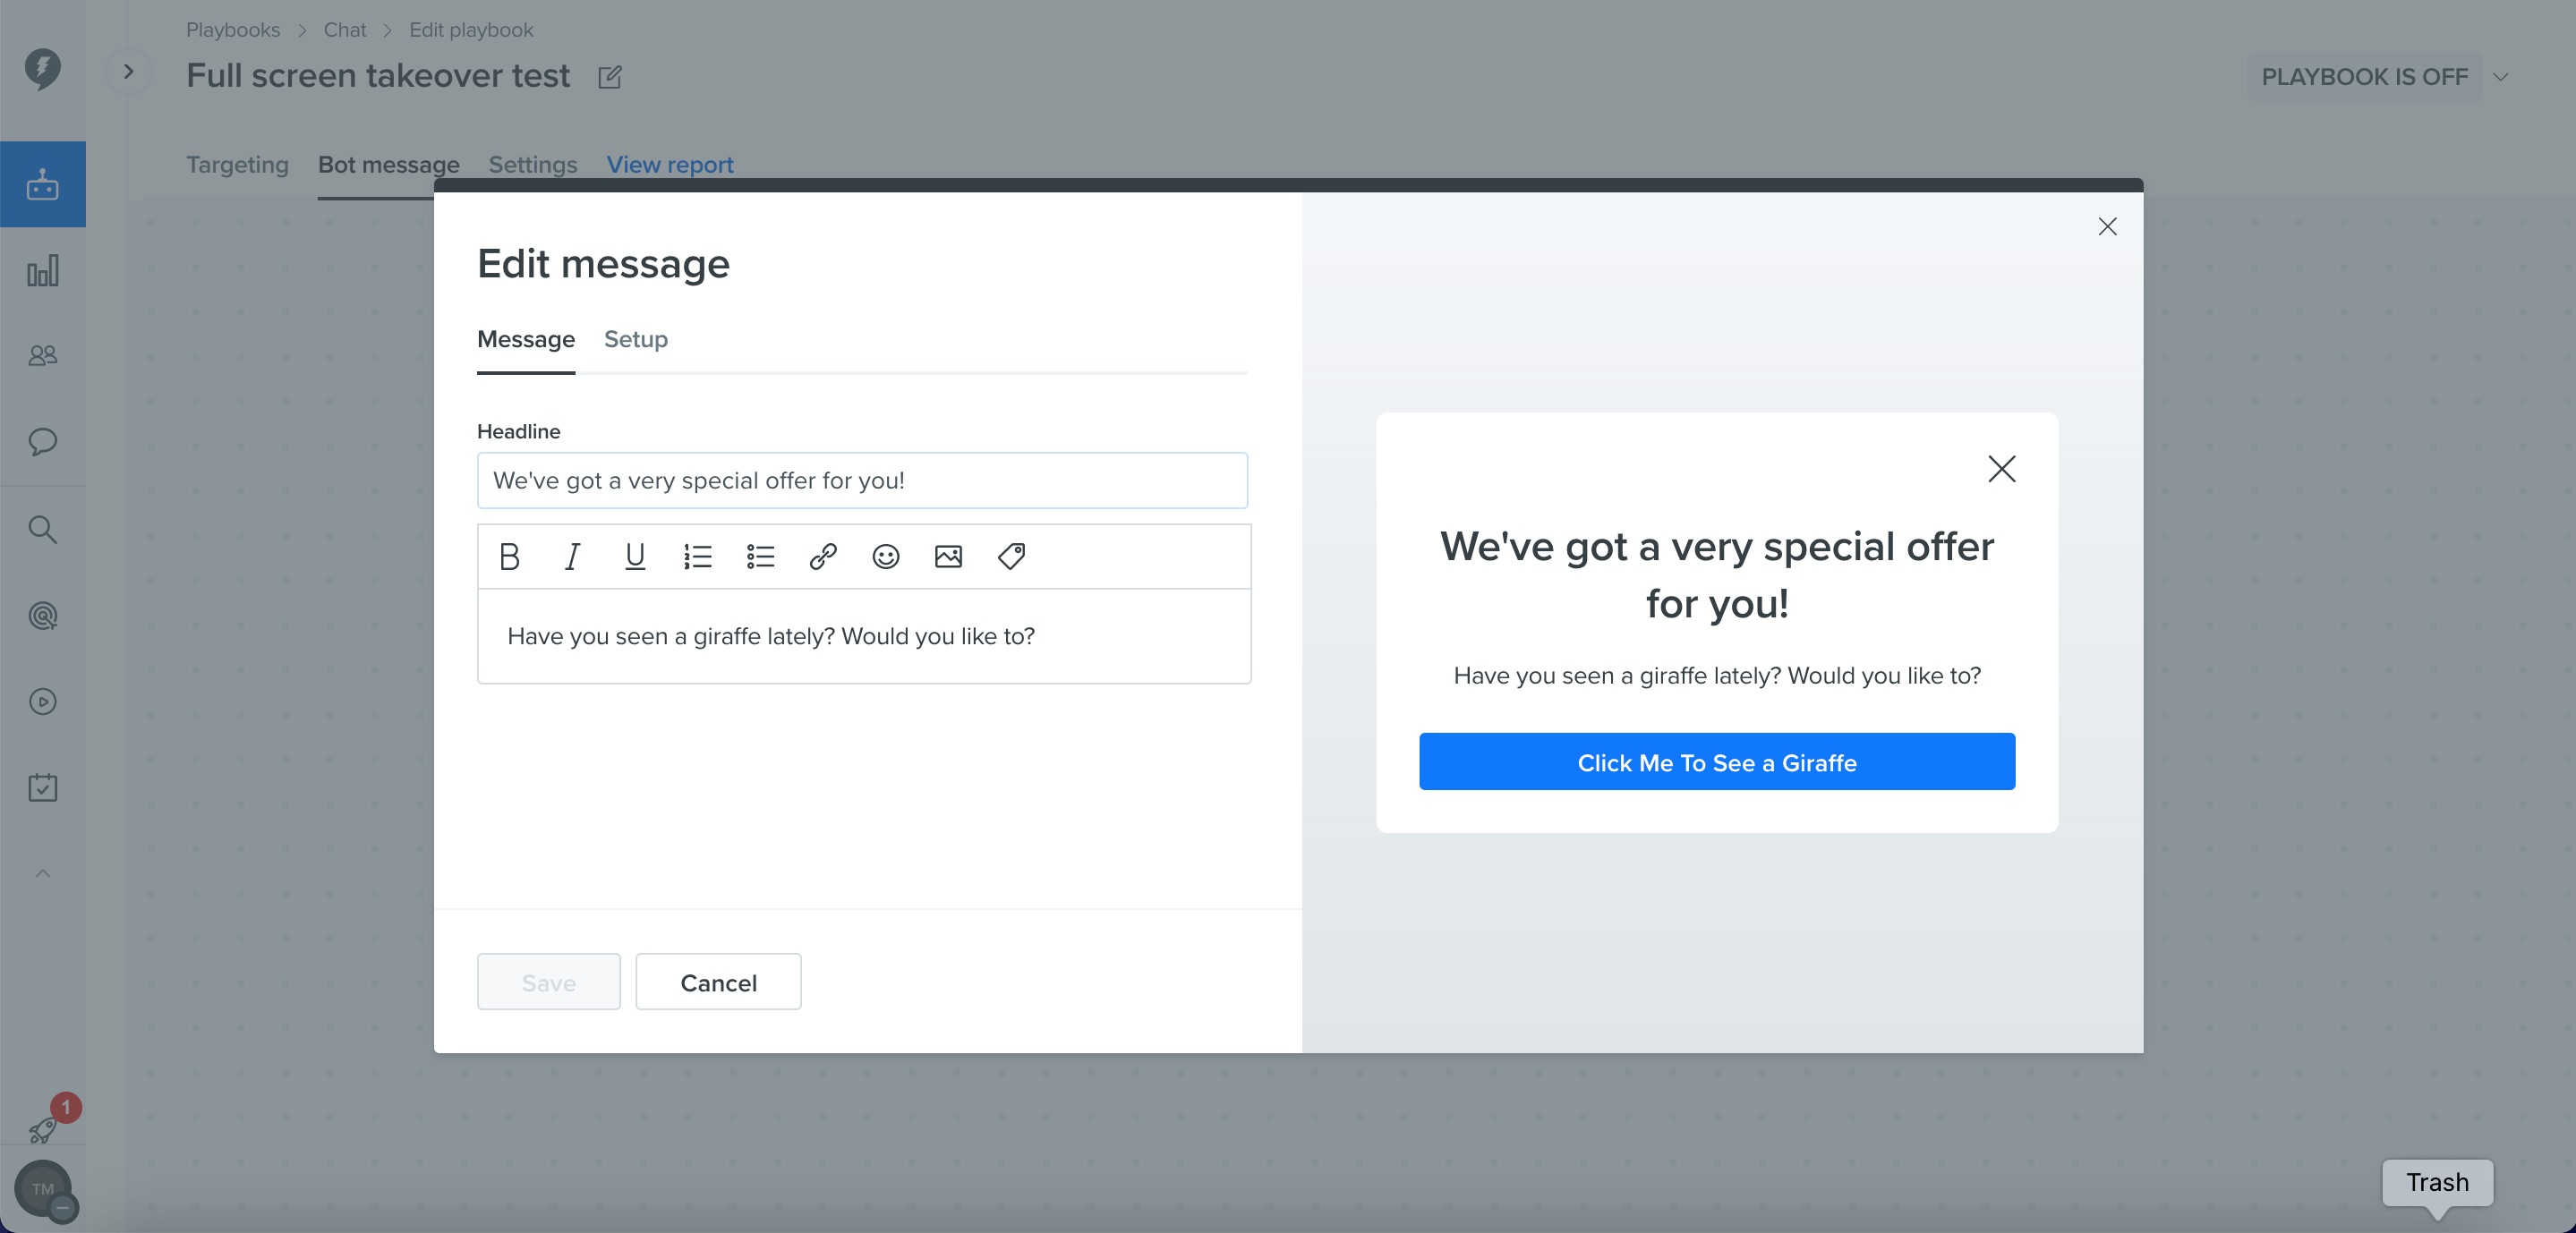Expand the sidebar navigation chevron

(128, 71)
